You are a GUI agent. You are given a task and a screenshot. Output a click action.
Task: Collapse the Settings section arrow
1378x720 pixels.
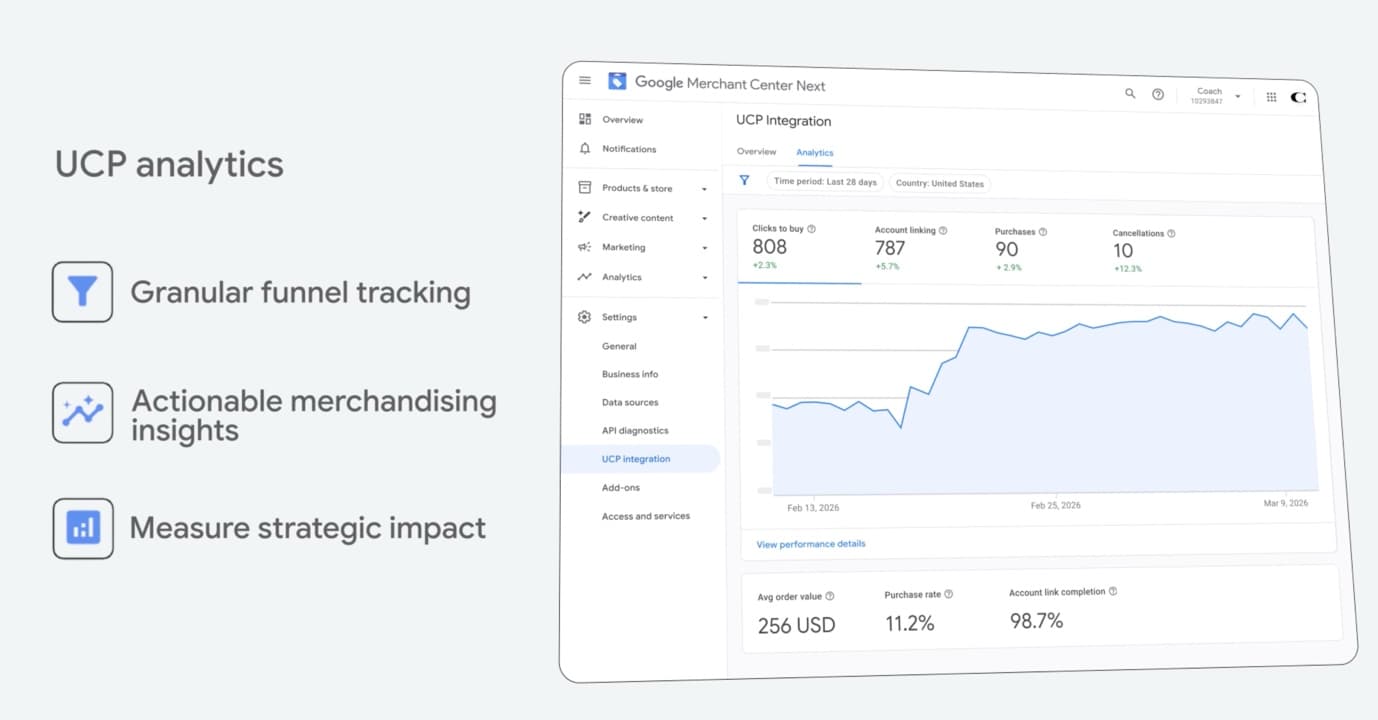tap(705, 318)
